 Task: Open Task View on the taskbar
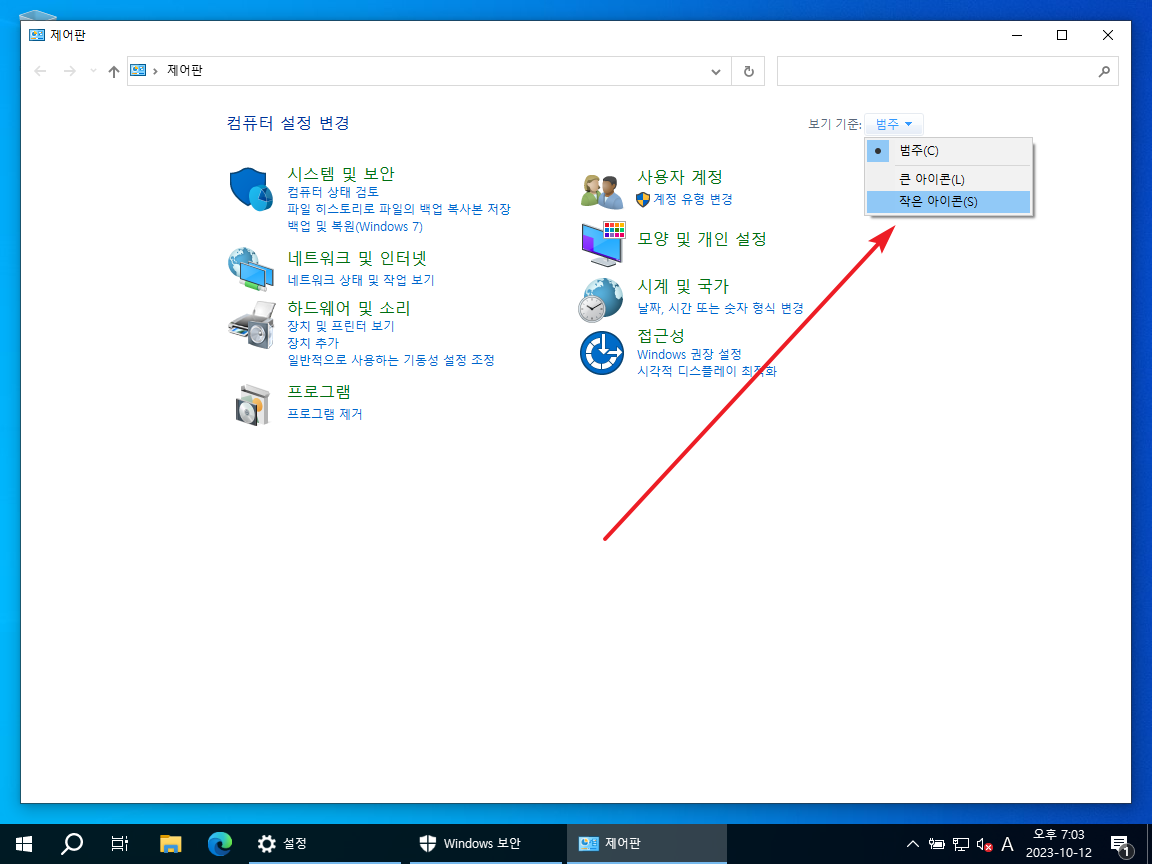coord(120,843)
